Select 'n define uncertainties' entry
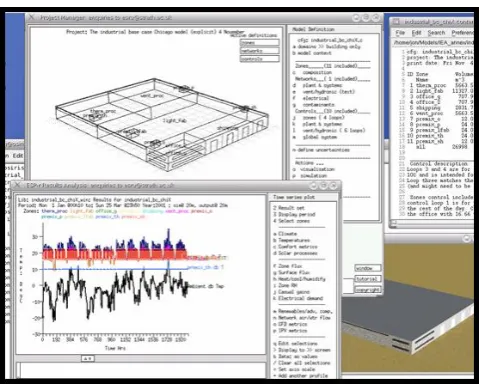 click(321, 150)
